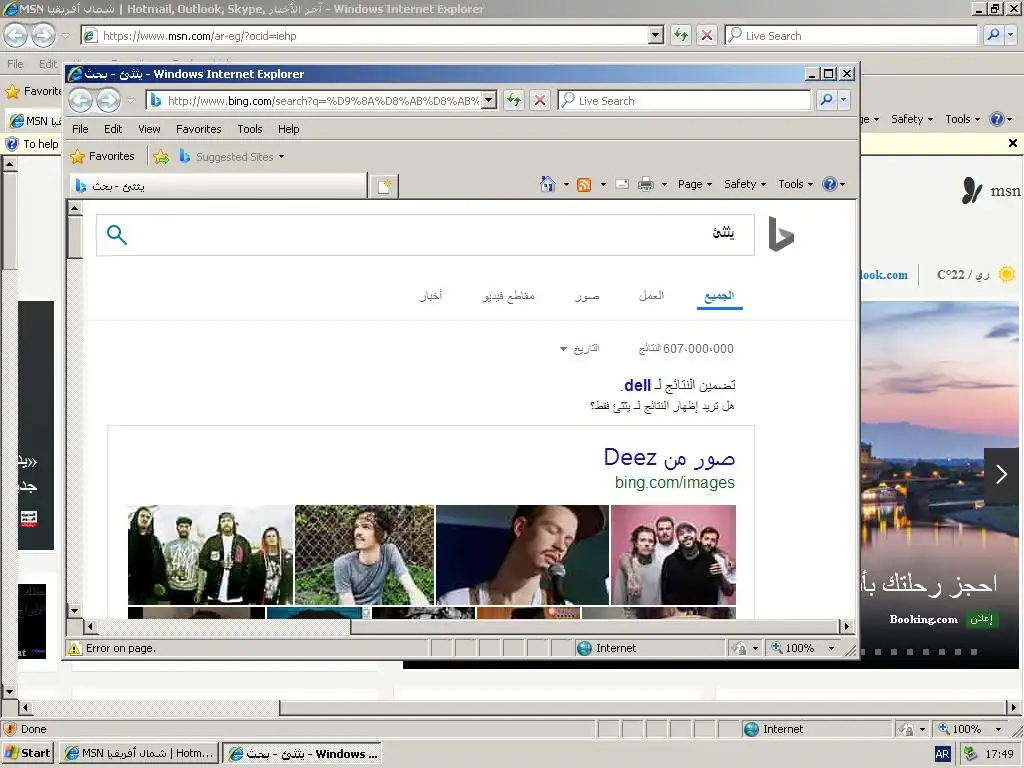
Task: Click Booking.com ad text on MSN
Action: click(923, 619)
